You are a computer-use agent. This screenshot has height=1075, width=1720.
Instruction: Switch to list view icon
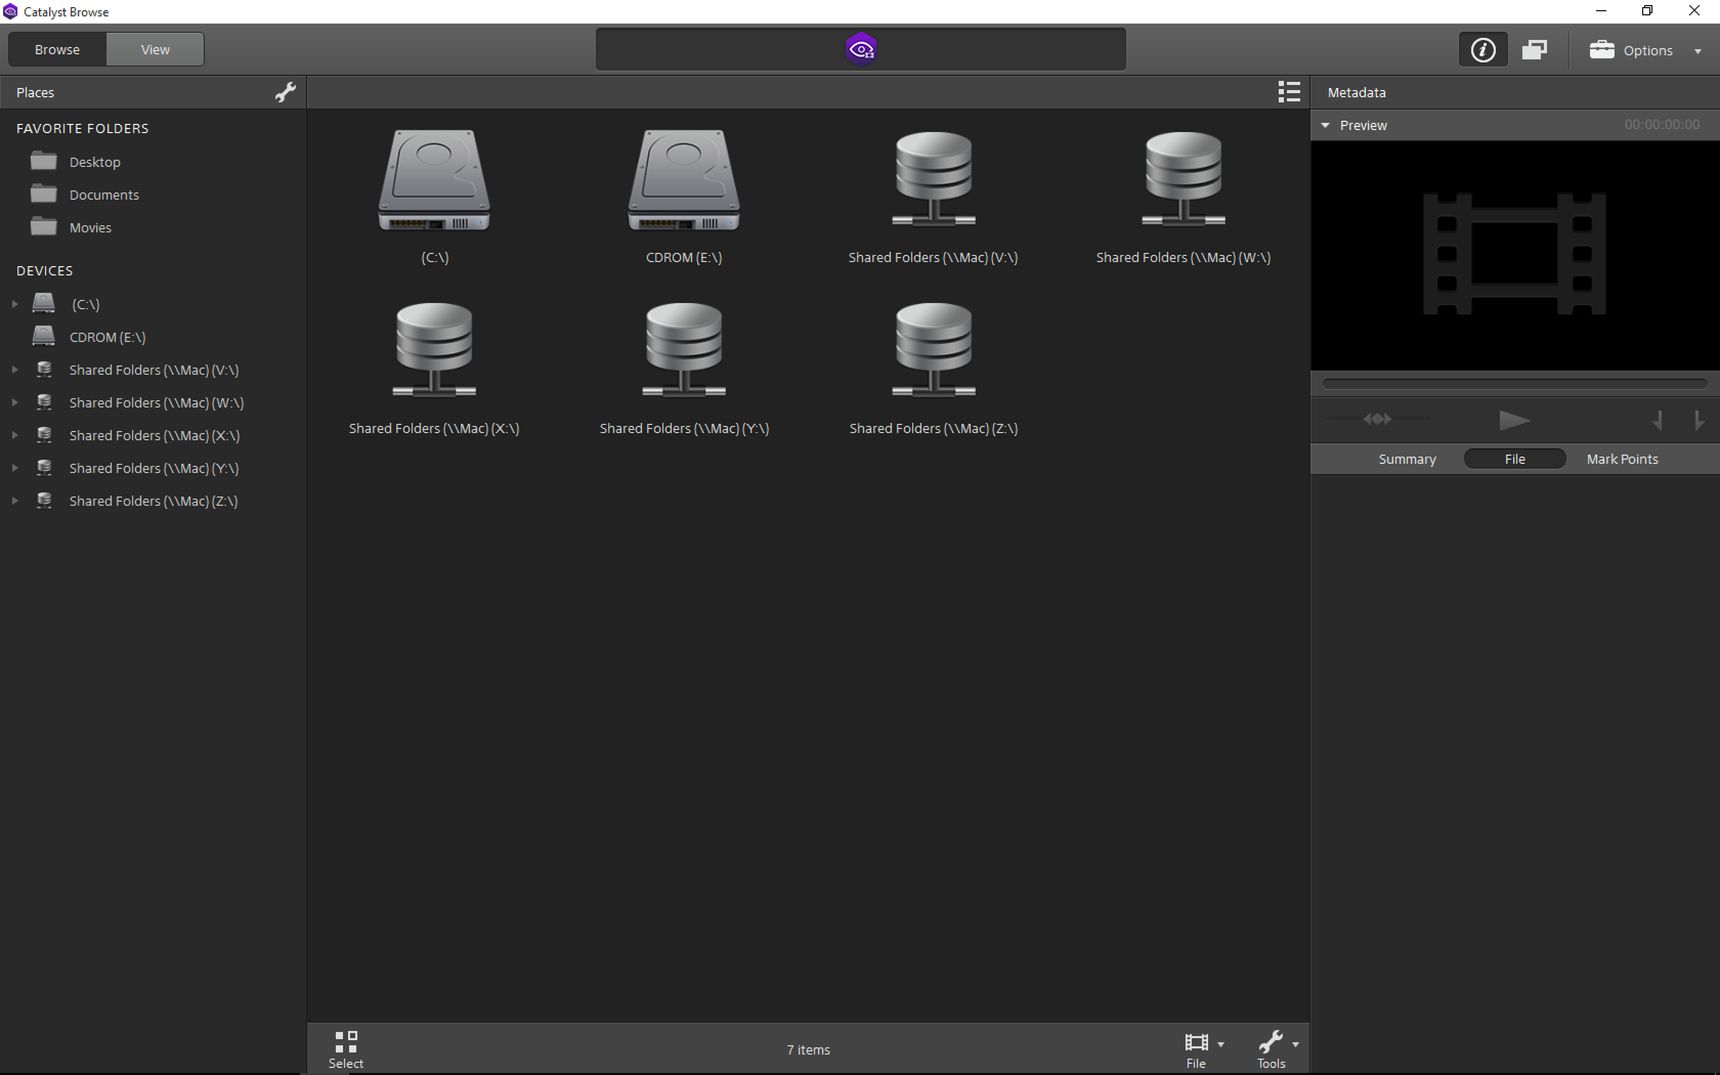tap(1289, 92)
